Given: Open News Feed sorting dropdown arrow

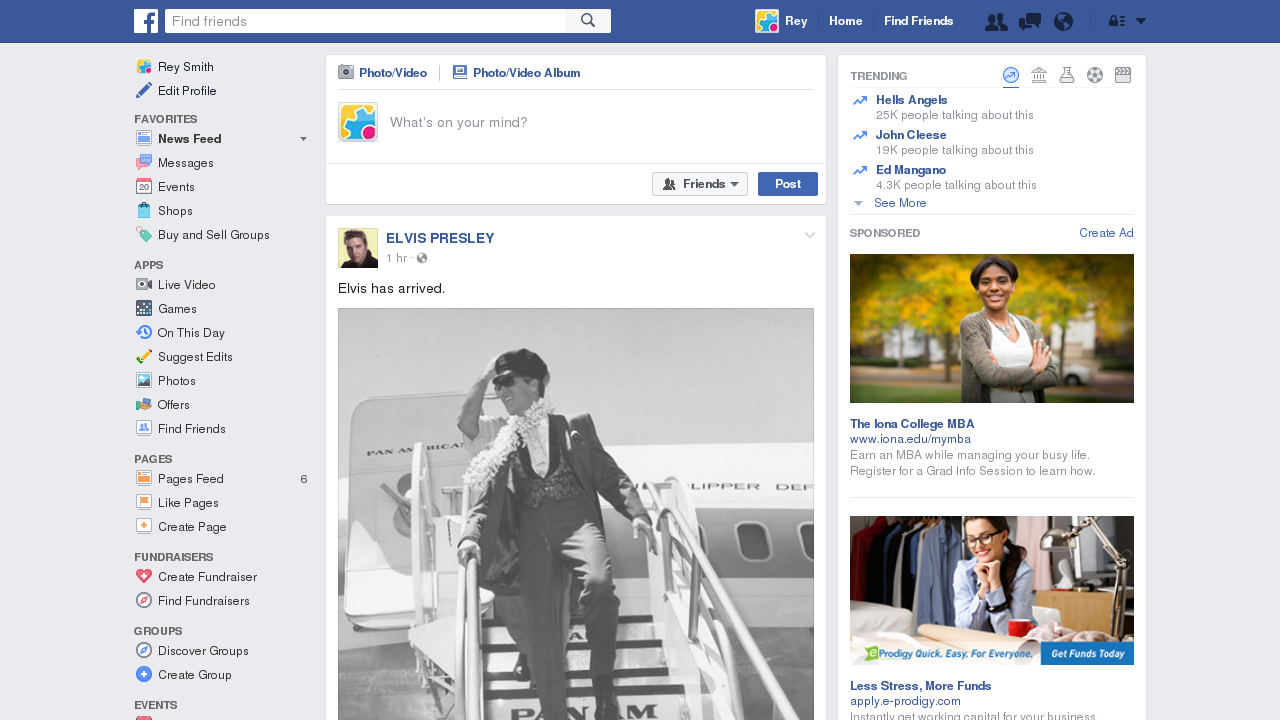Looking at the screenshot, I should pyautogui.click(x=303, y=139).
